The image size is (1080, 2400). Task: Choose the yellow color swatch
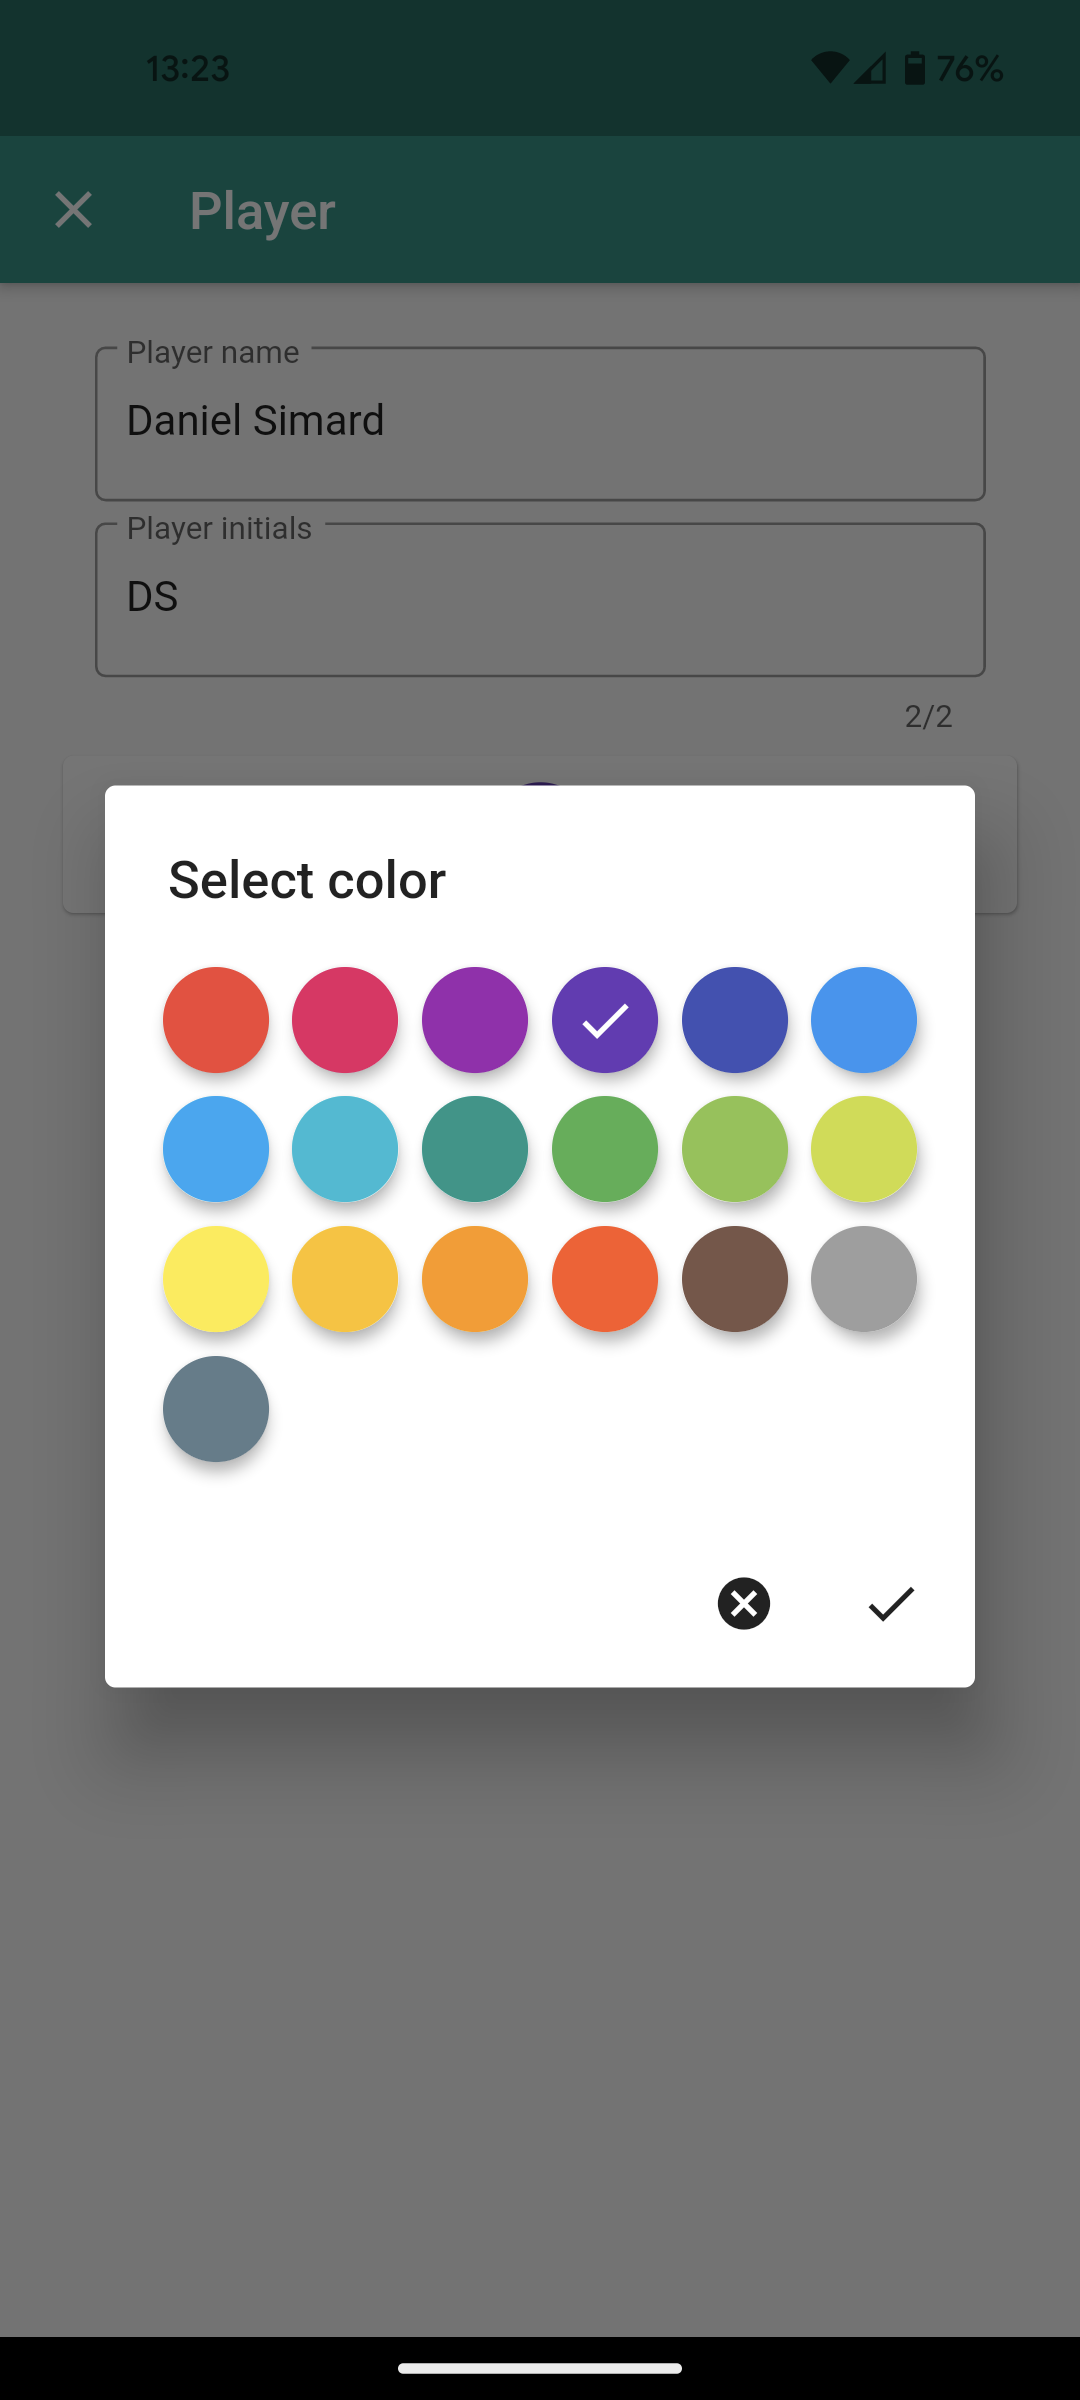(x=216, y=1279)
